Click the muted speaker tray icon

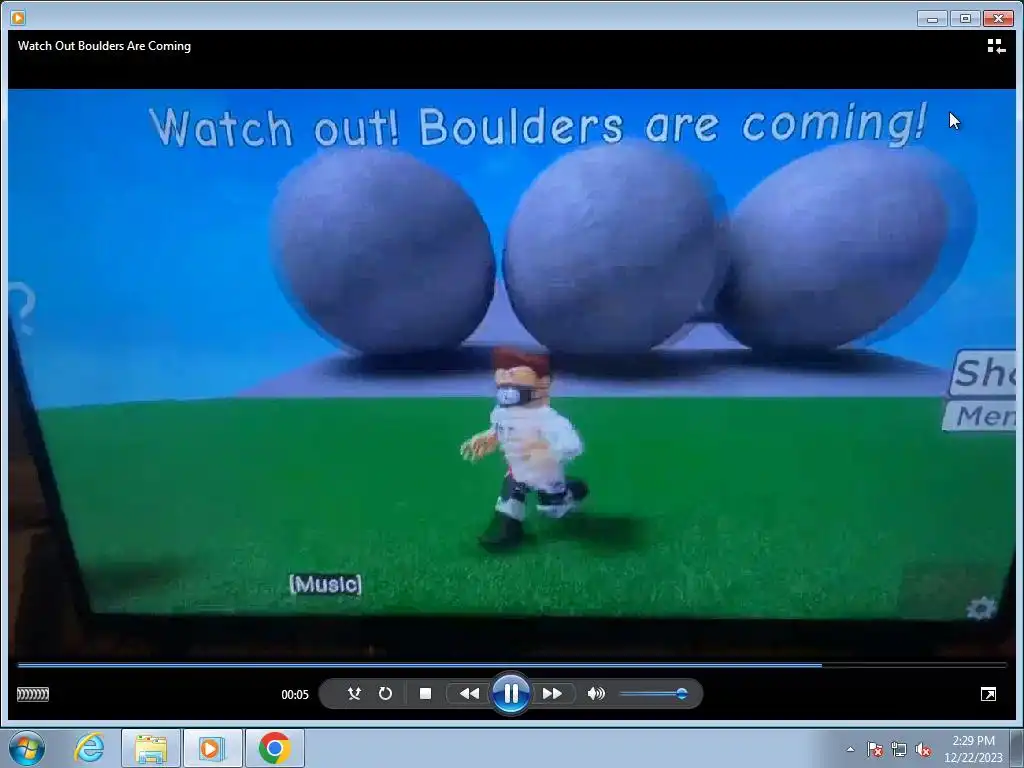tap(923, 749)
